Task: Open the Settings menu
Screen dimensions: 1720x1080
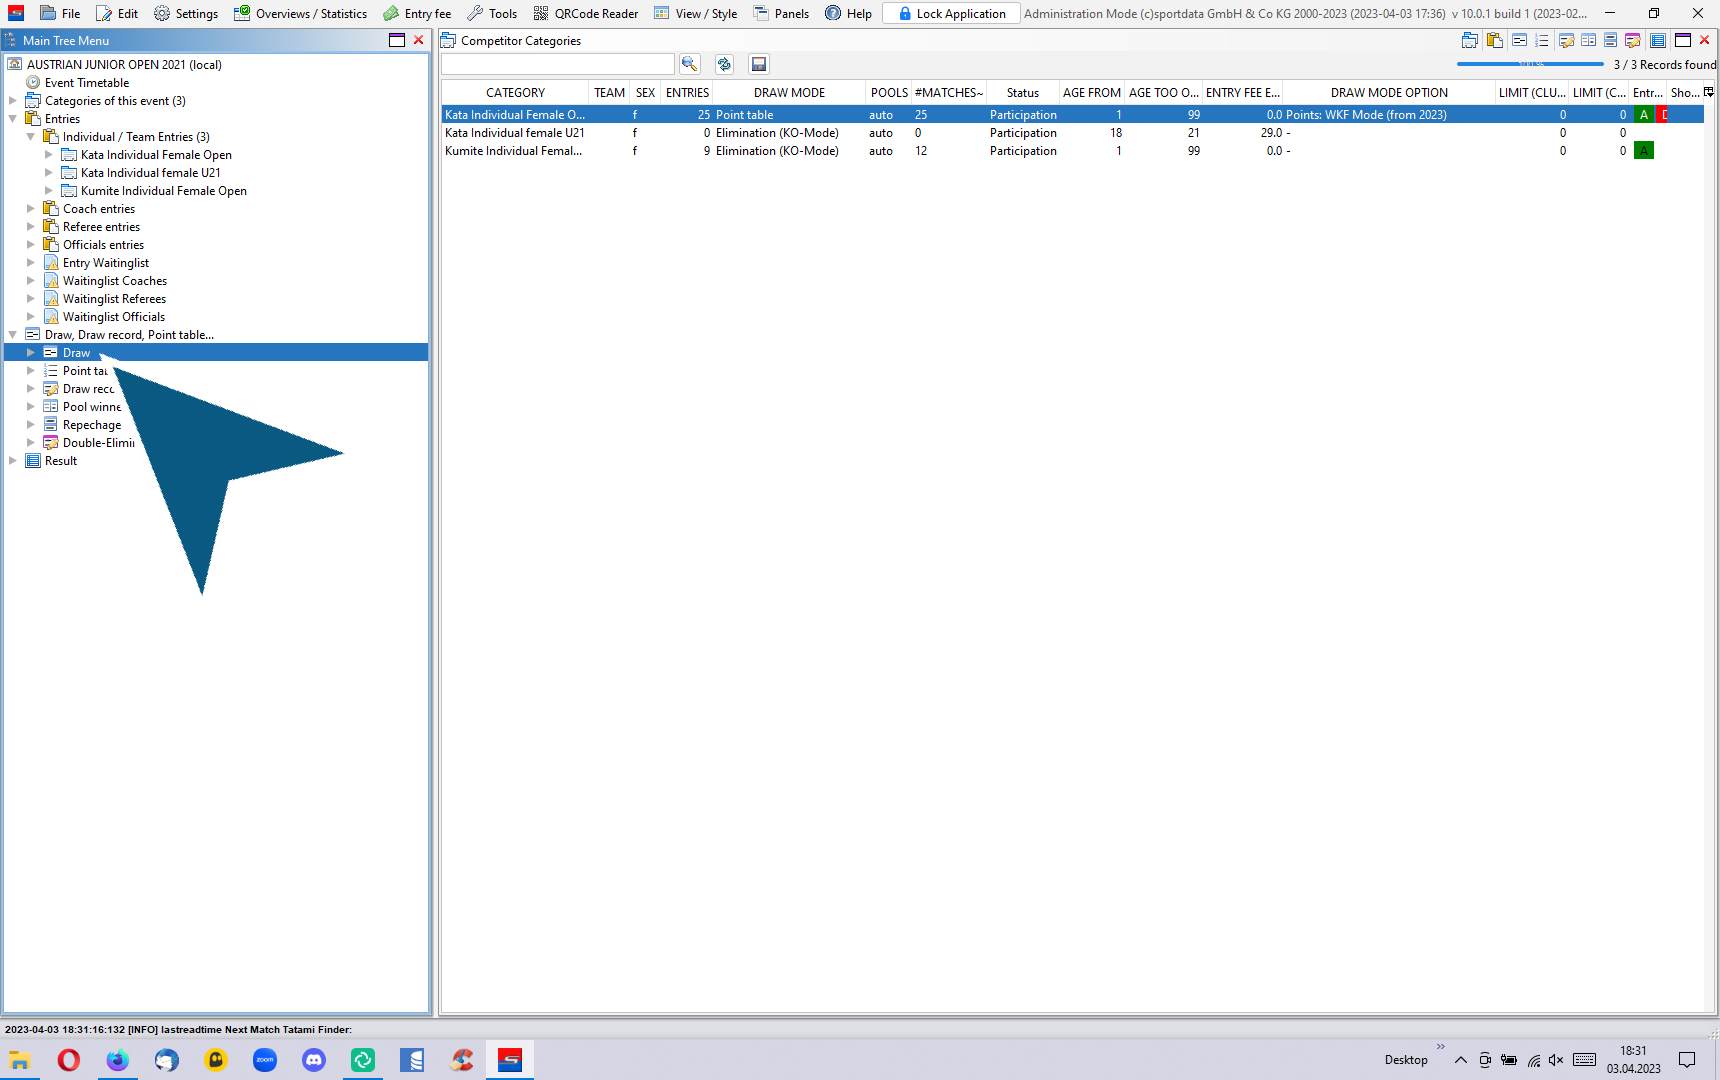Action: (186, 13)
